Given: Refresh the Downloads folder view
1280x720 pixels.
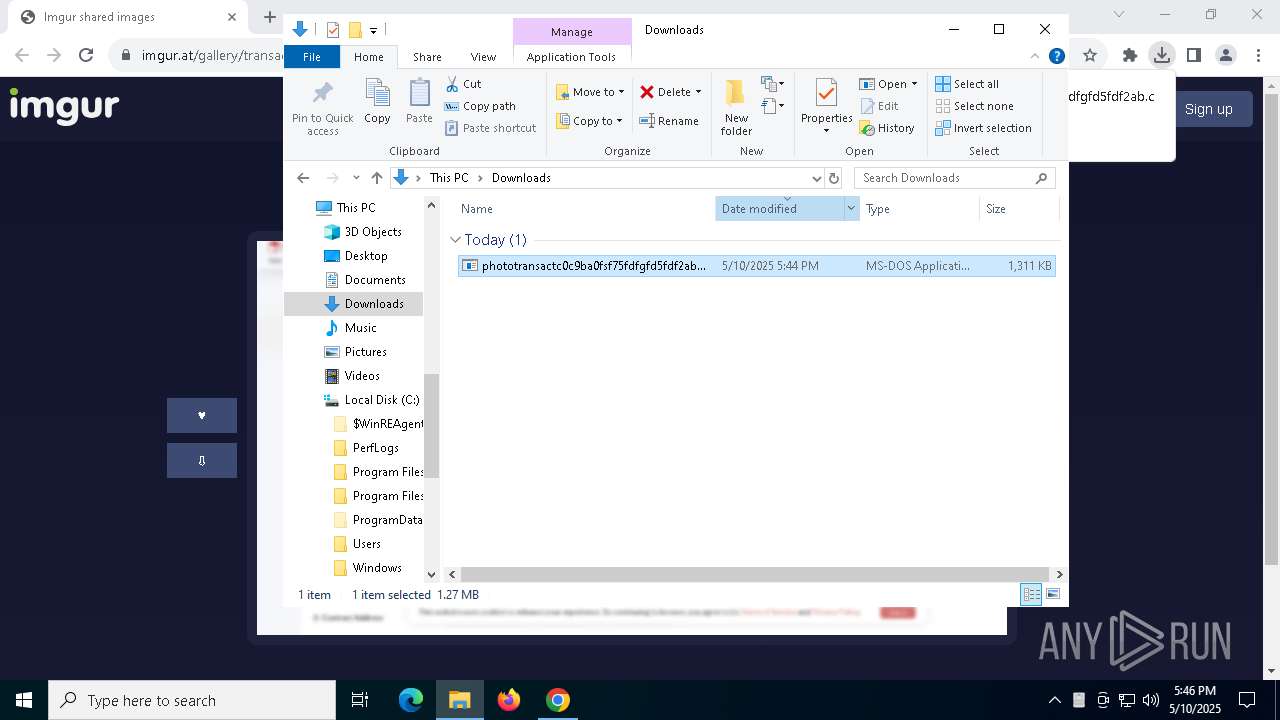Looking at the screenshot, I should coord(834,178).
